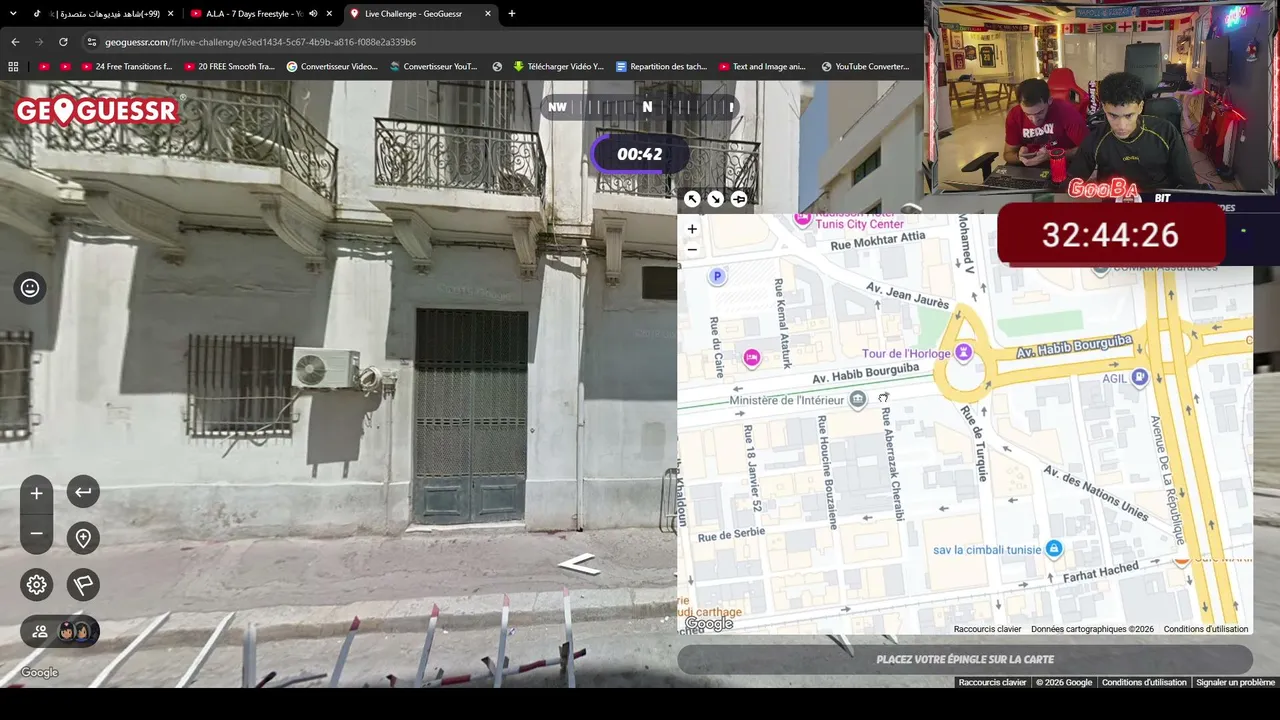1280x720 pixels.
Task: Open a new browser tab
Action: tap(512, 14)
